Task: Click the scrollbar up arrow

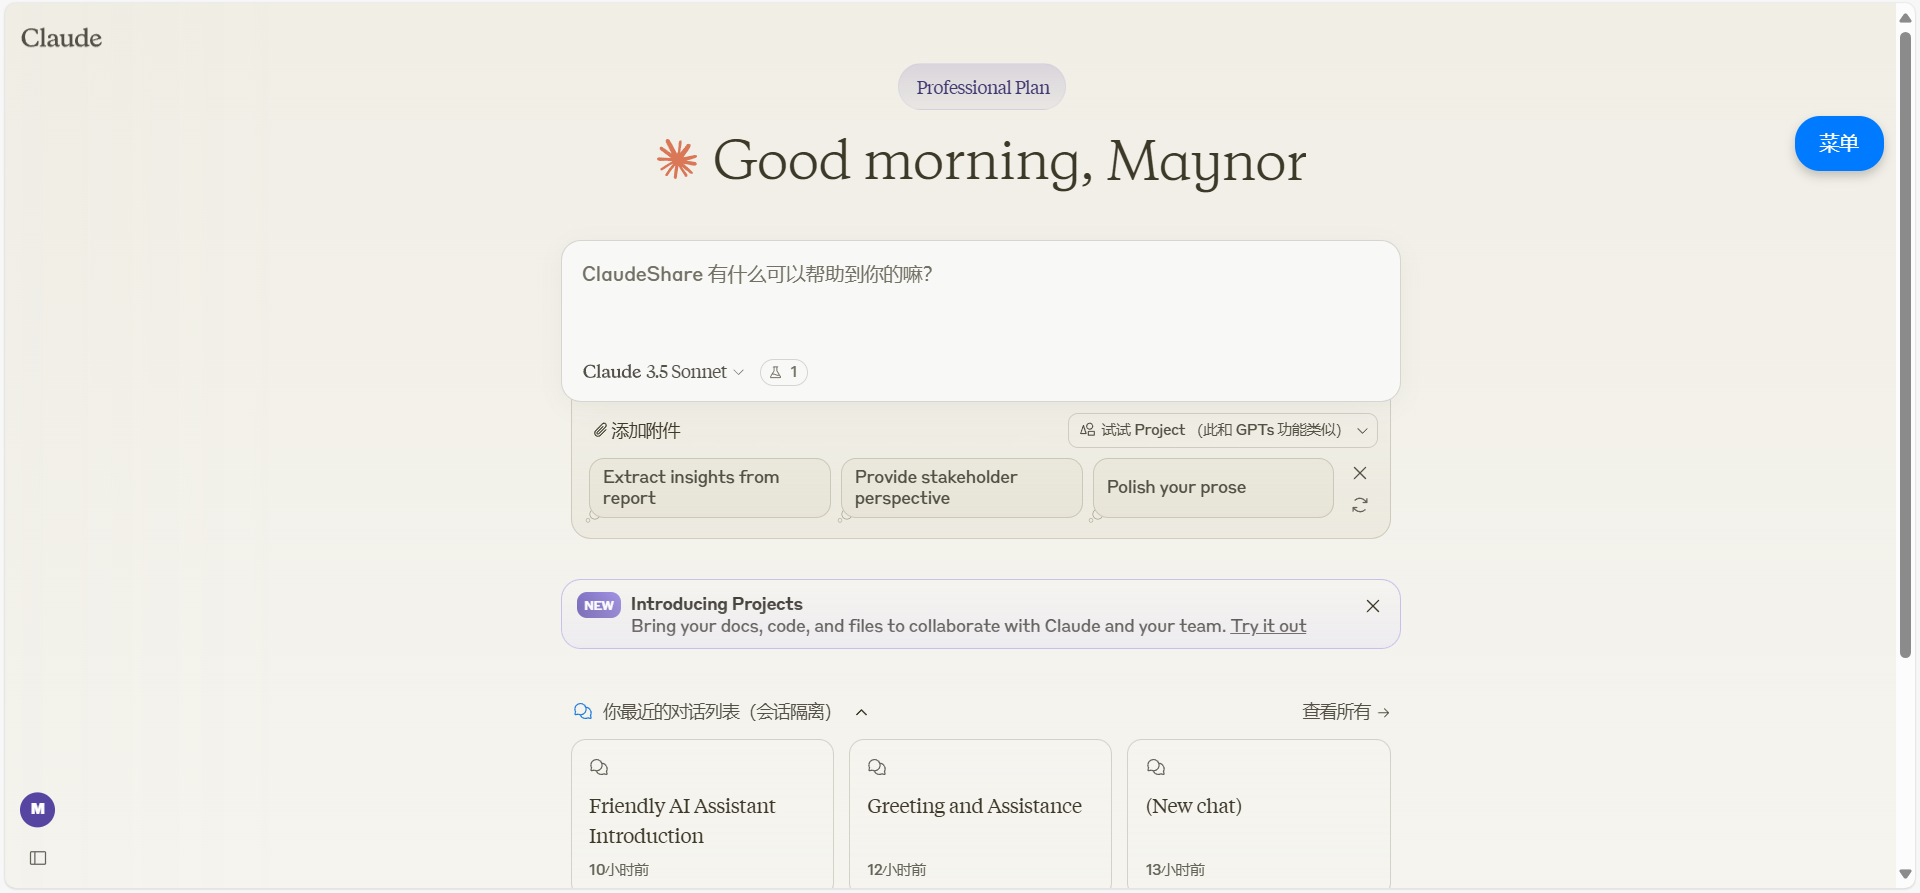Action: coord(1906,18)
